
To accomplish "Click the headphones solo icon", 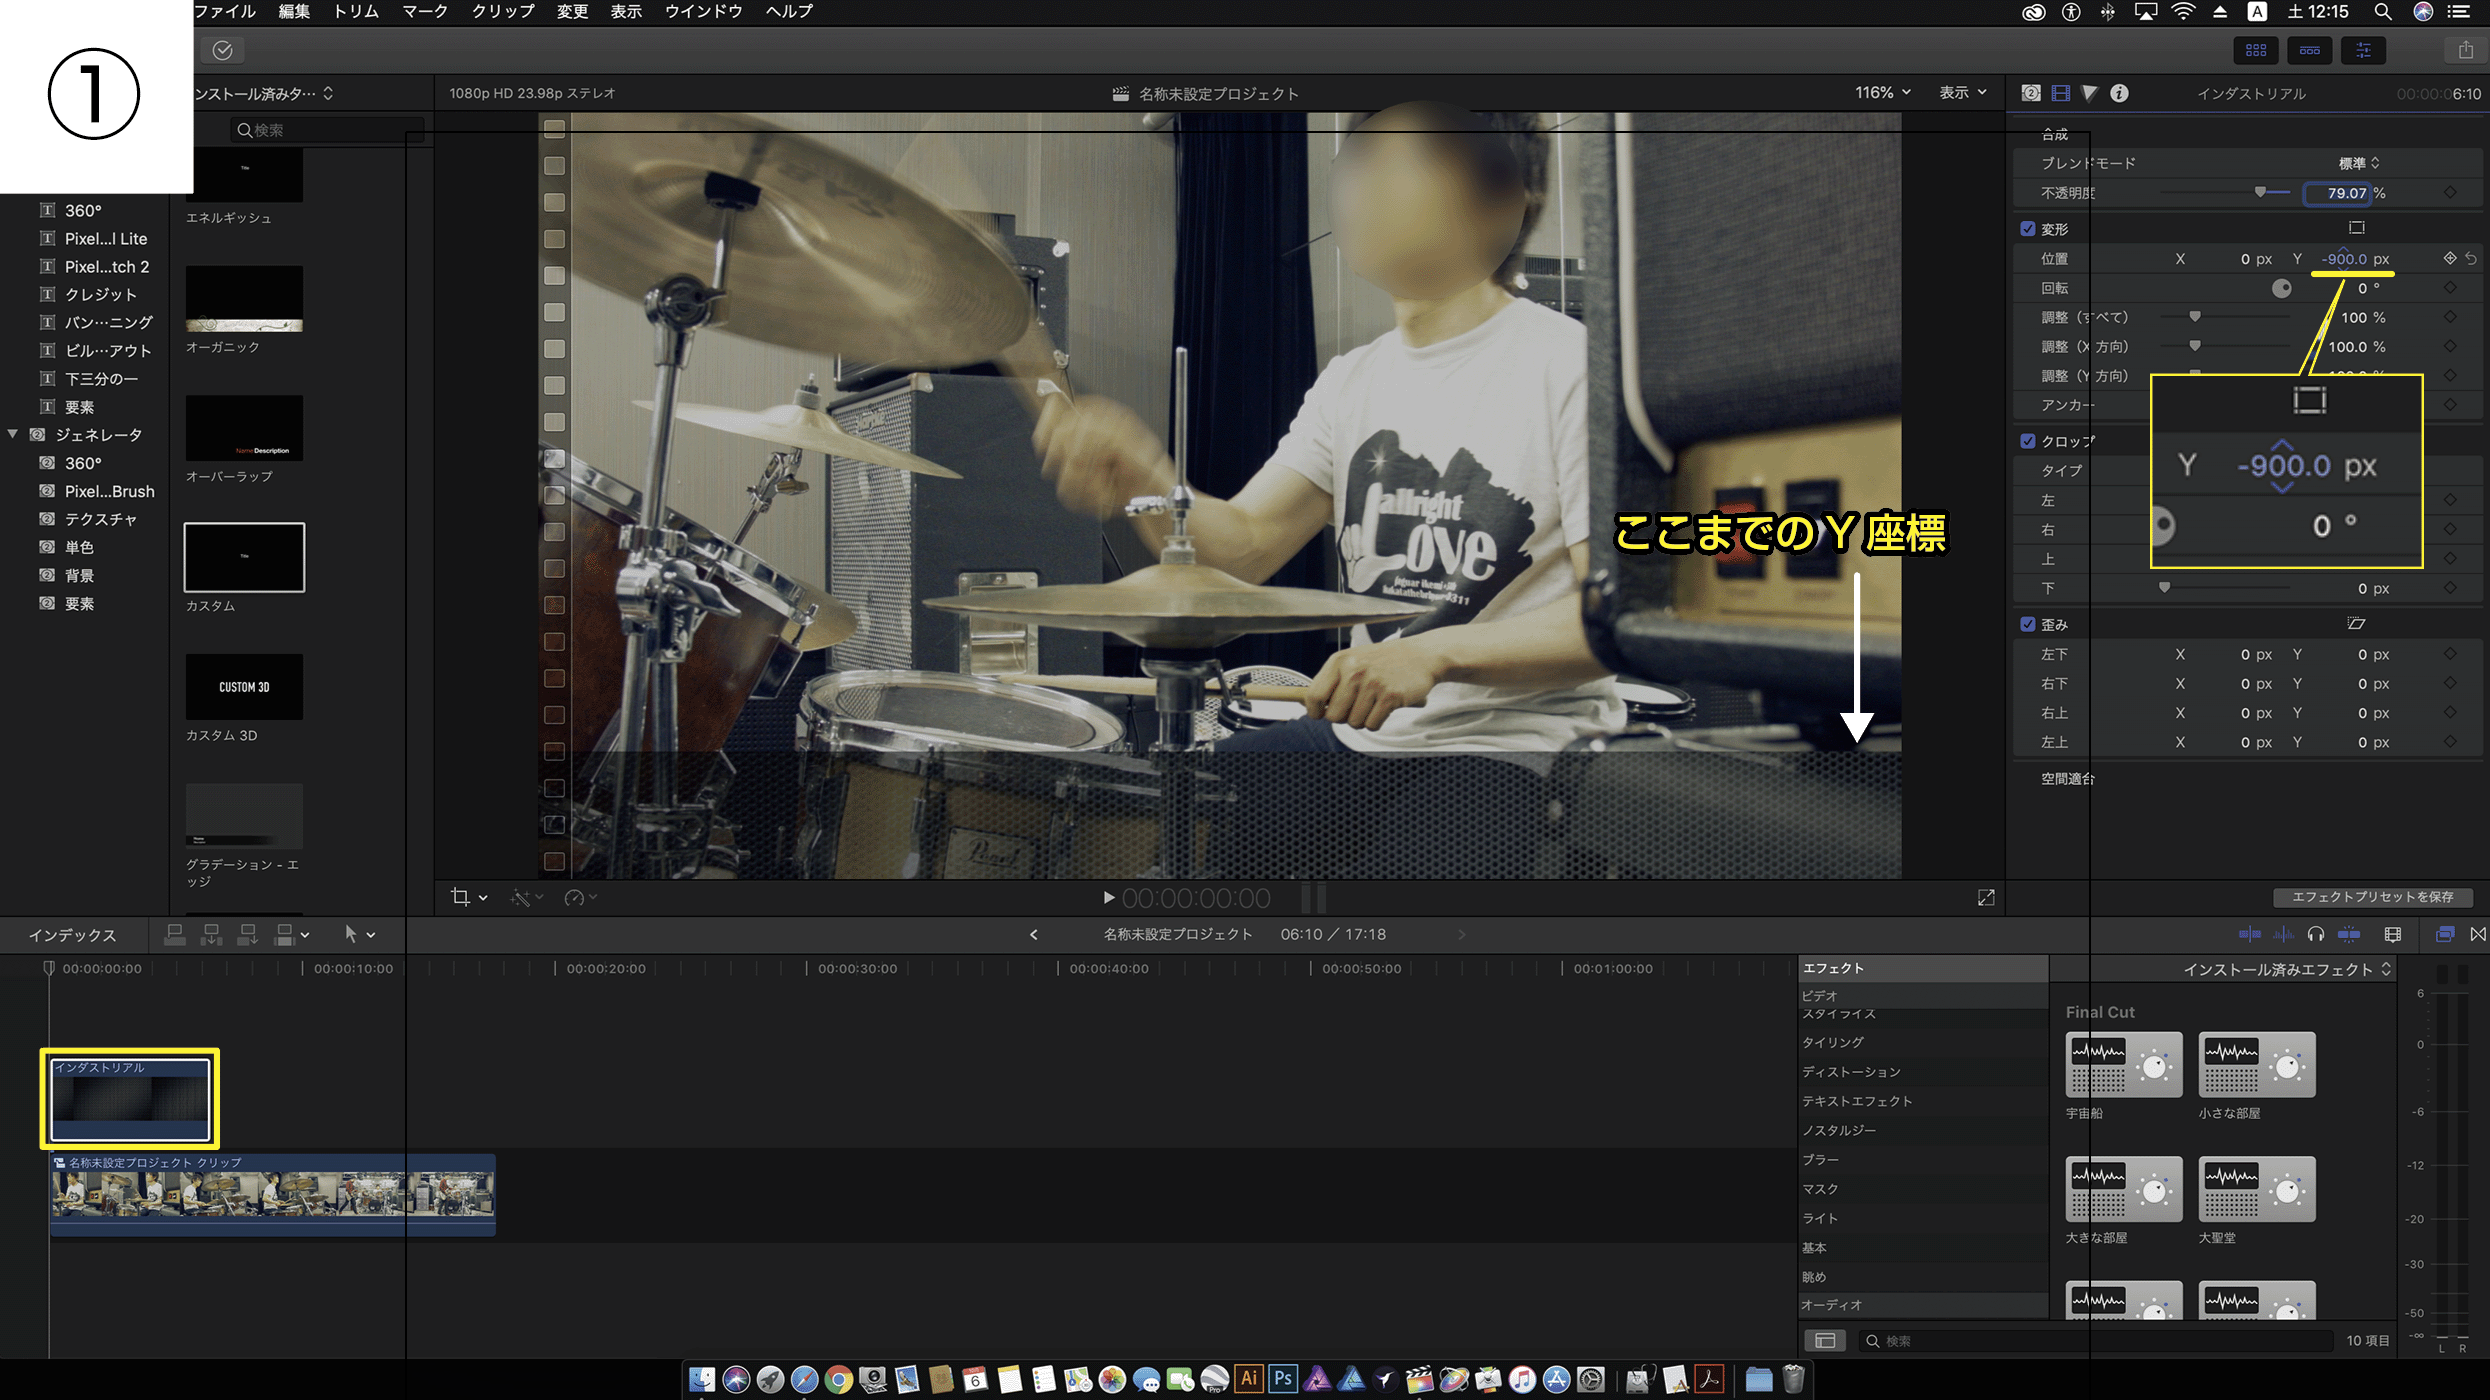I will coord(2316,934).
